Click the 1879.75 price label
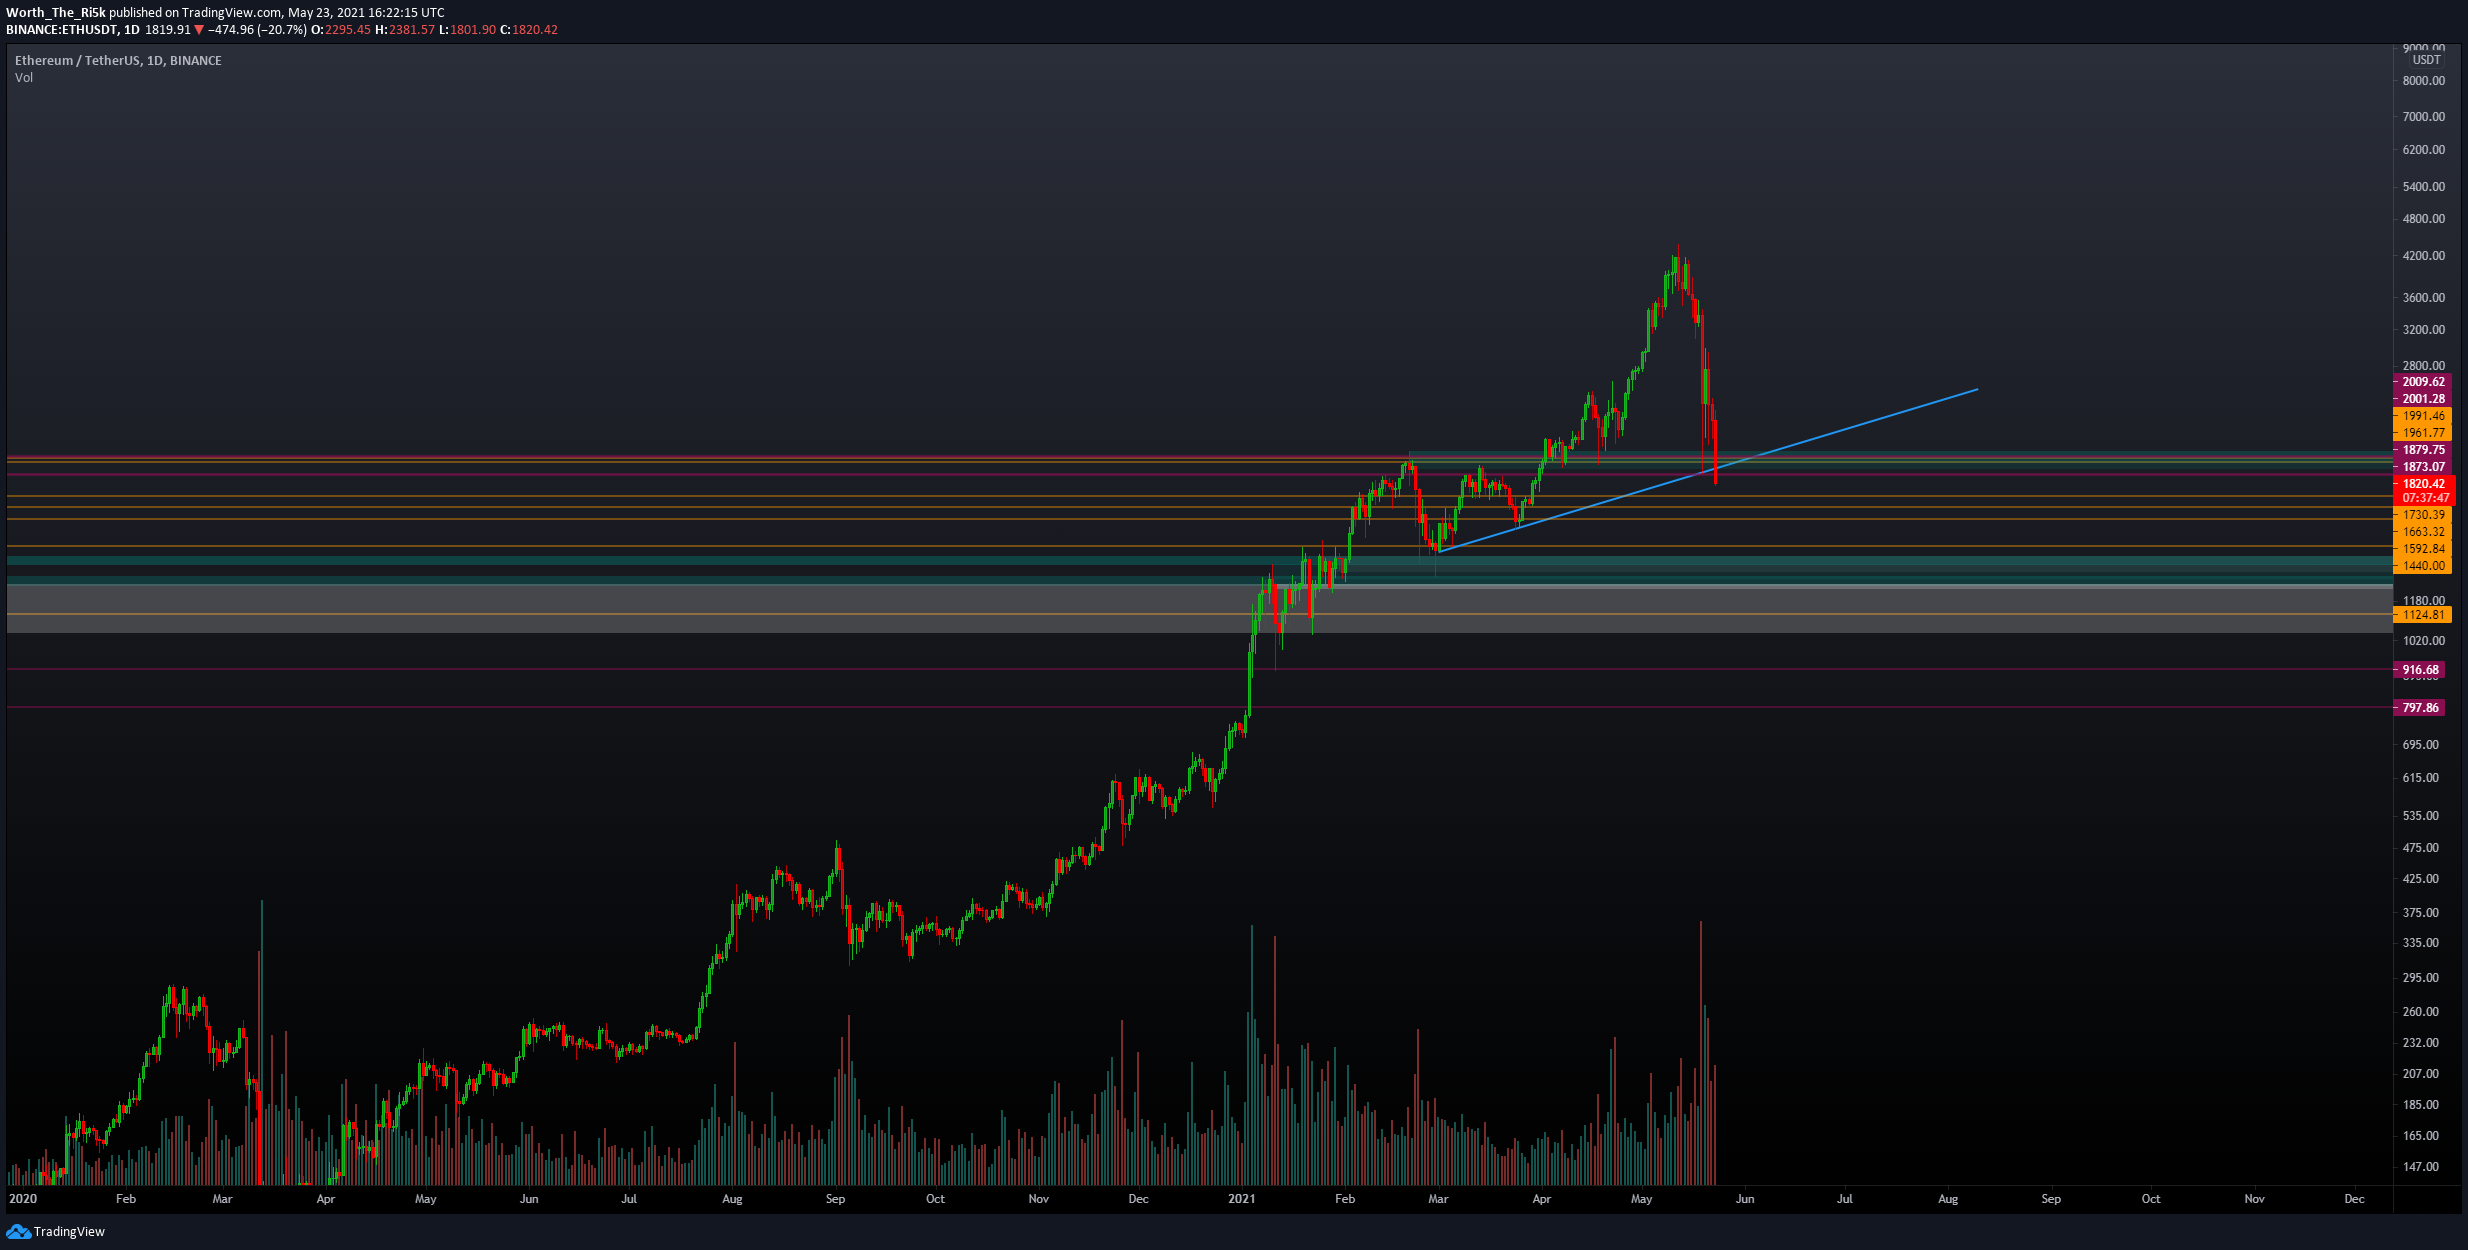Screen dimensions: 2468x1250 click(2424, 450)
